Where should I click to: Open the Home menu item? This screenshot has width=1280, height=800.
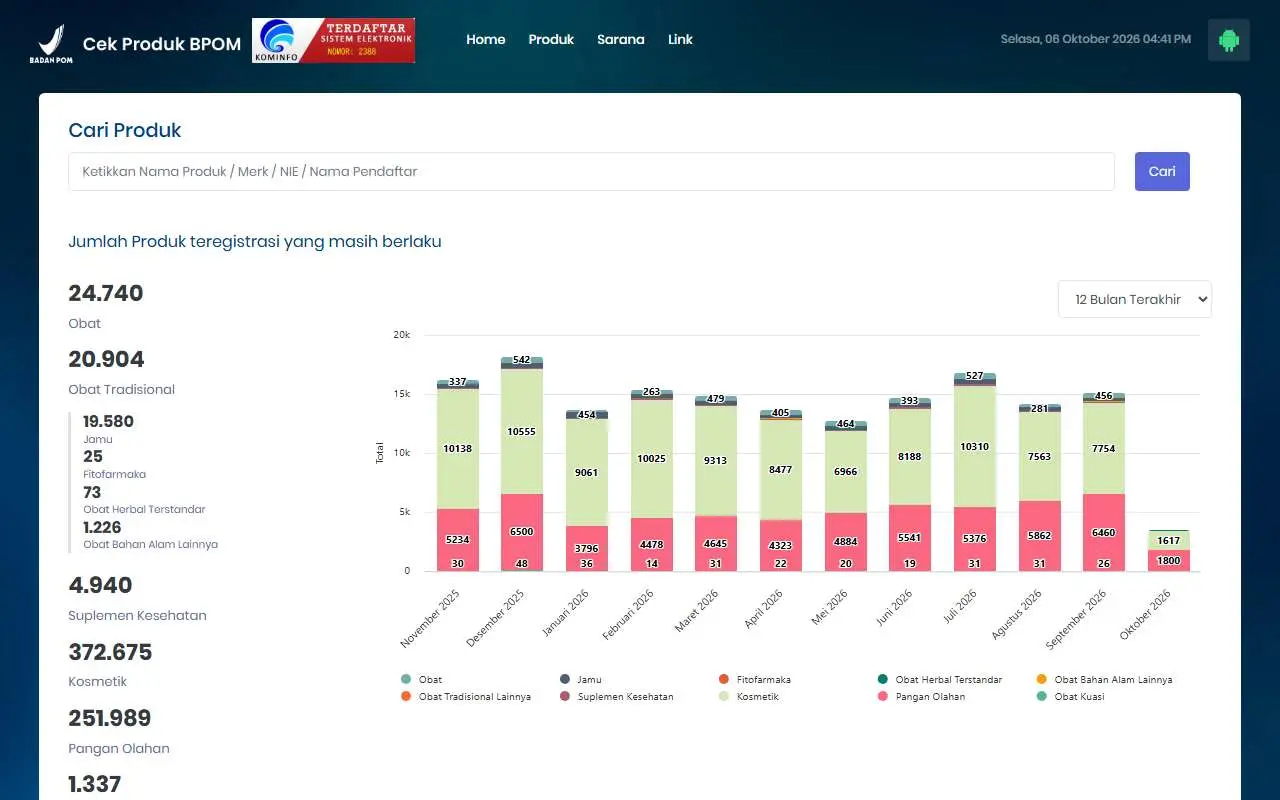(486, 40)
